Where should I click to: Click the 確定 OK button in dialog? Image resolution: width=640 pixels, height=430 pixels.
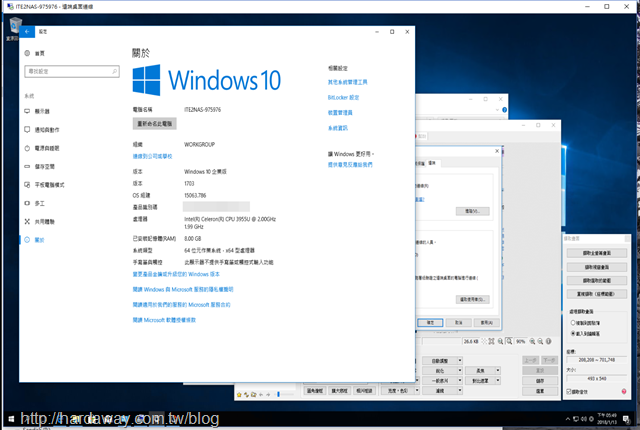(430, 323)
